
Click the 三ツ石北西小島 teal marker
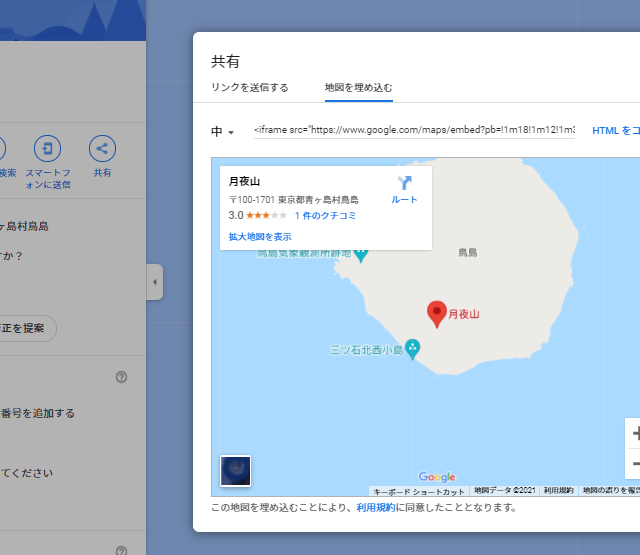pyautogui.click(x=412, y=349)
